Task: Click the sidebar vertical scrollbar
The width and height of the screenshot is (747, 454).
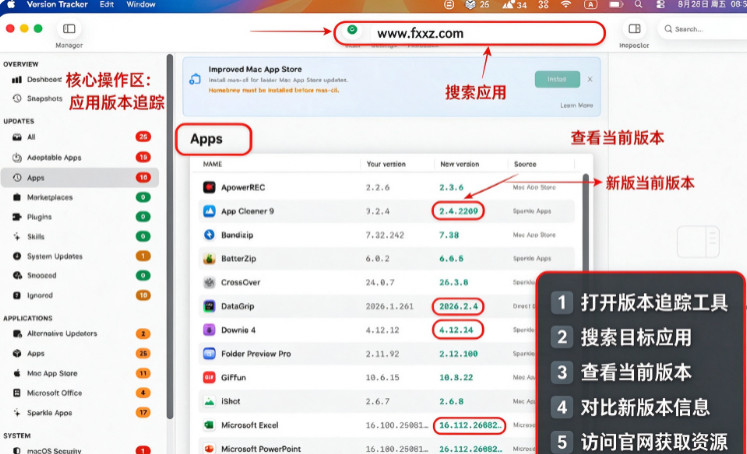Action: [x=169, y=237]
